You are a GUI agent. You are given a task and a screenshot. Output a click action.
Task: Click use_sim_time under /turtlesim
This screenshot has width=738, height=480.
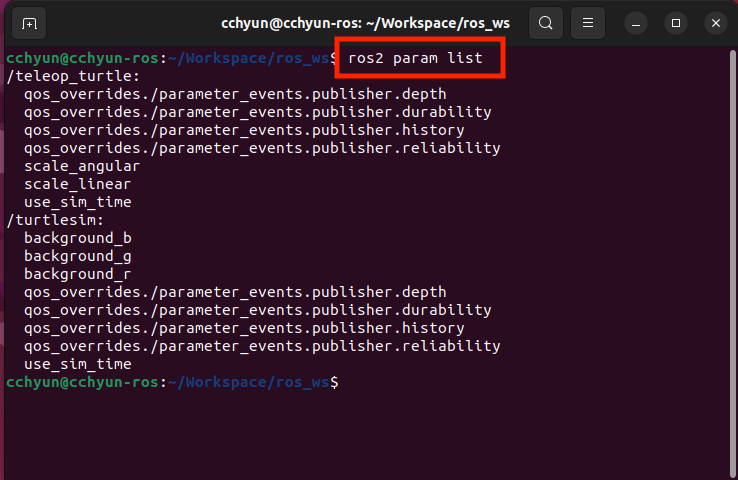point(78,364)
